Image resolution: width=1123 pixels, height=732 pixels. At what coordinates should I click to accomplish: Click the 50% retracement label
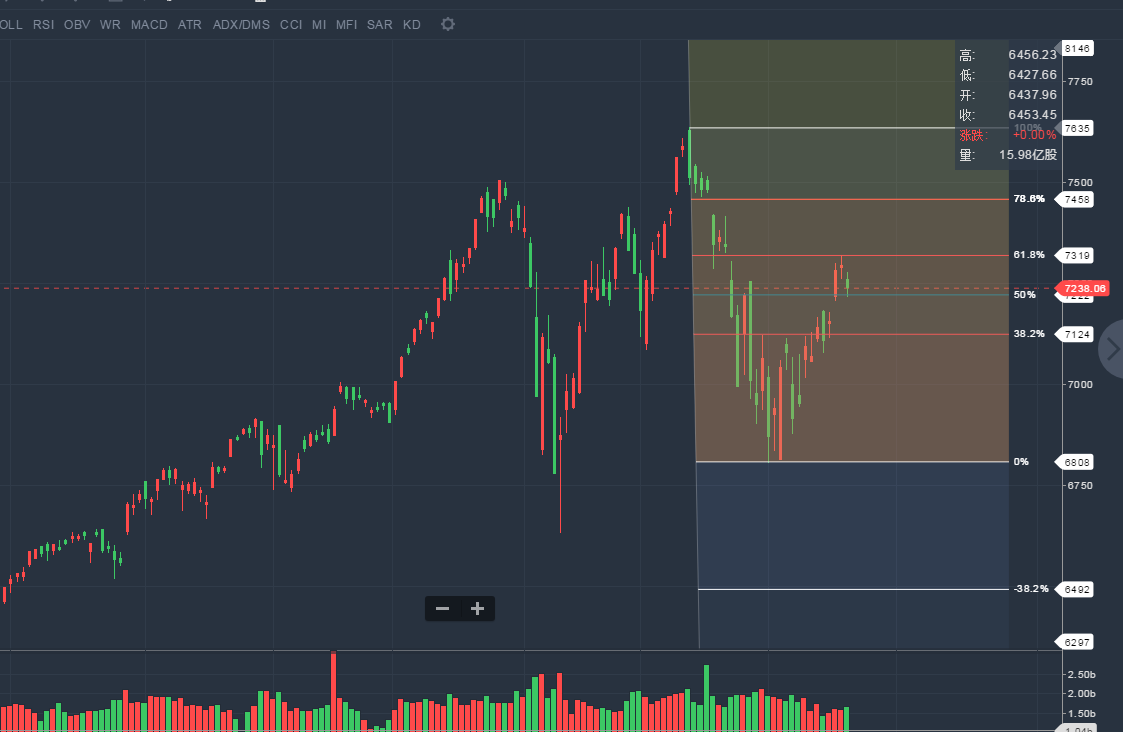(x=1025, y=295)
